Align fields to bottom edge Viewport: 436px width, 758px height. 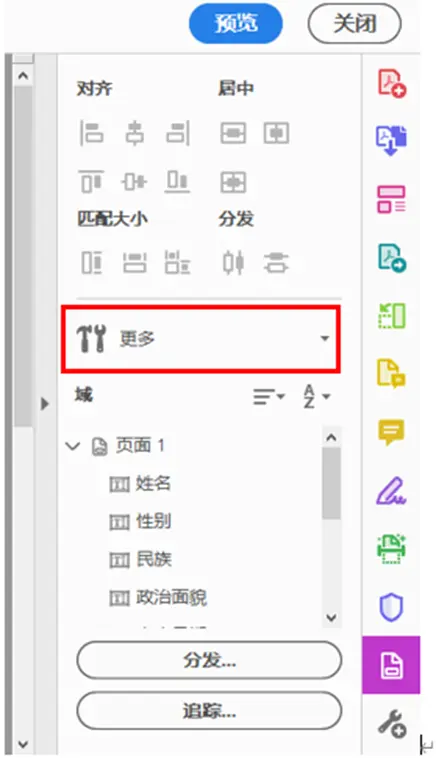(178, 182)
